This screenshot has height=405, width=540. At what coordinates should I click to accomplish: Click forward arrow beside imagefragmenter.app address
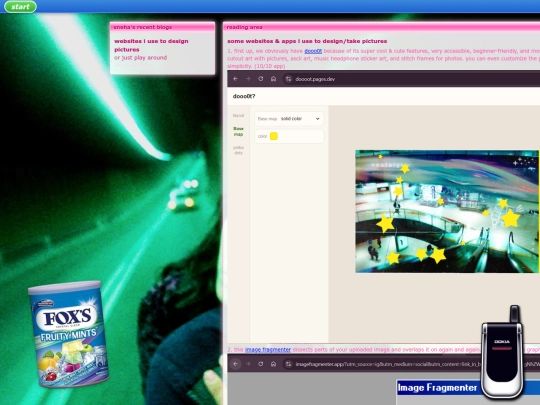pos(248,364)
